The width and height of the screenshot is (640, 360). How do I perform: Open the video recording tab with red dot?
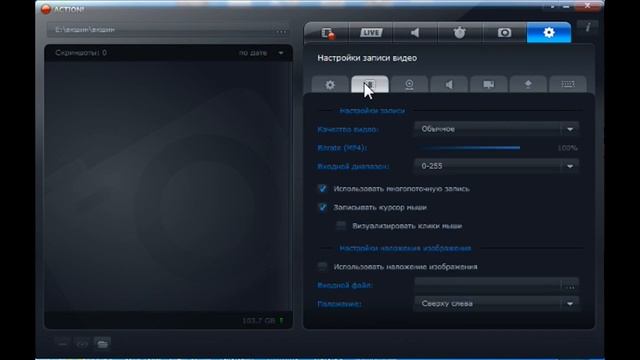click(x=327, y=33)
